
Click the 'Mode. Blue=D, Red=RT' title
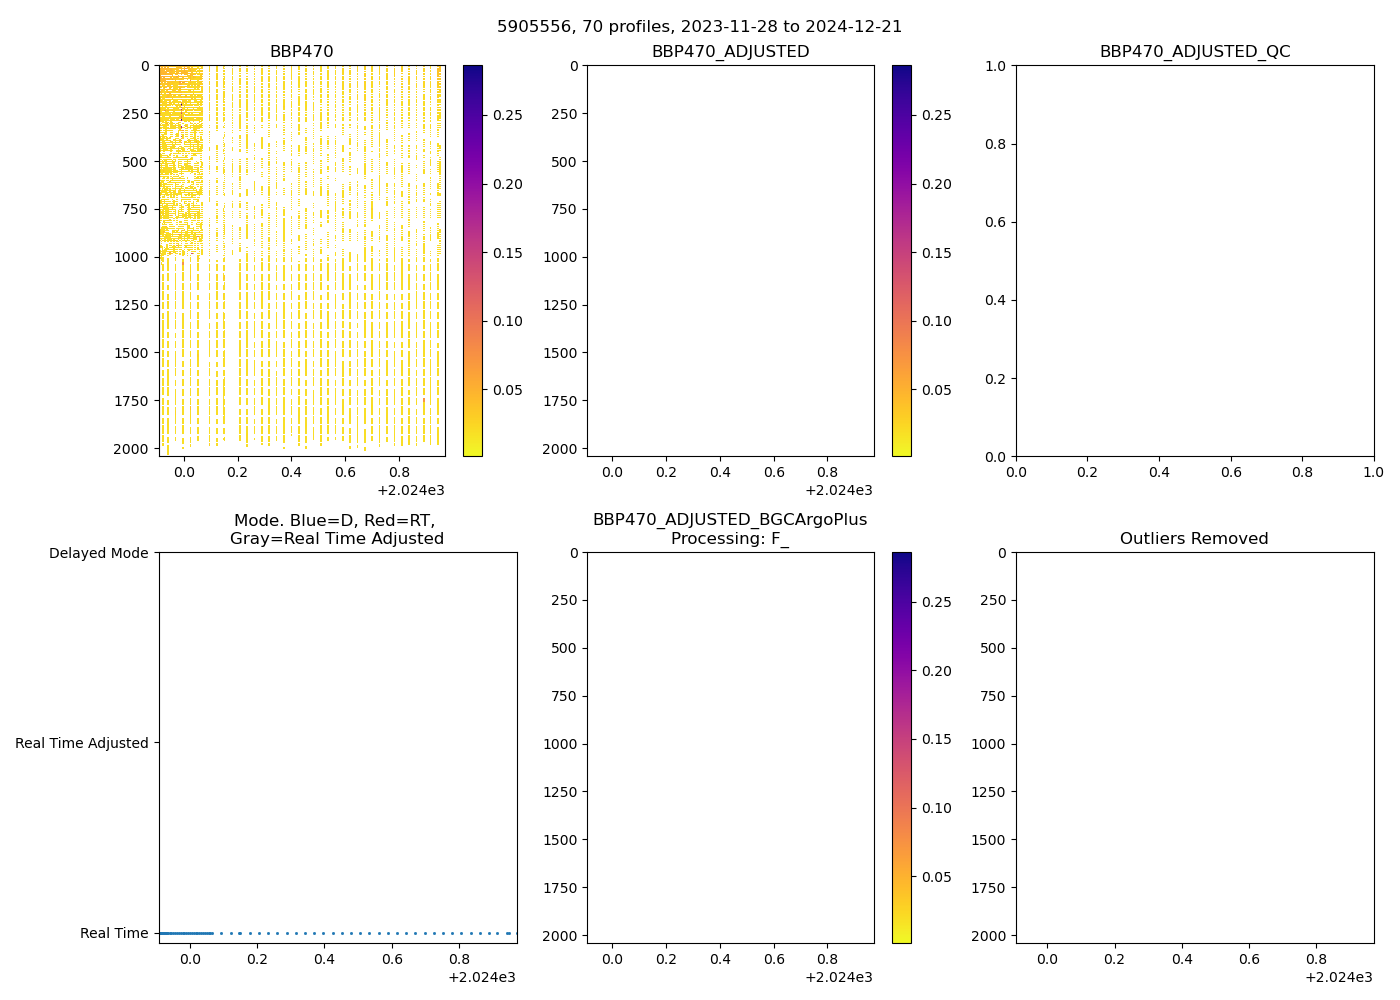[336, 530]
